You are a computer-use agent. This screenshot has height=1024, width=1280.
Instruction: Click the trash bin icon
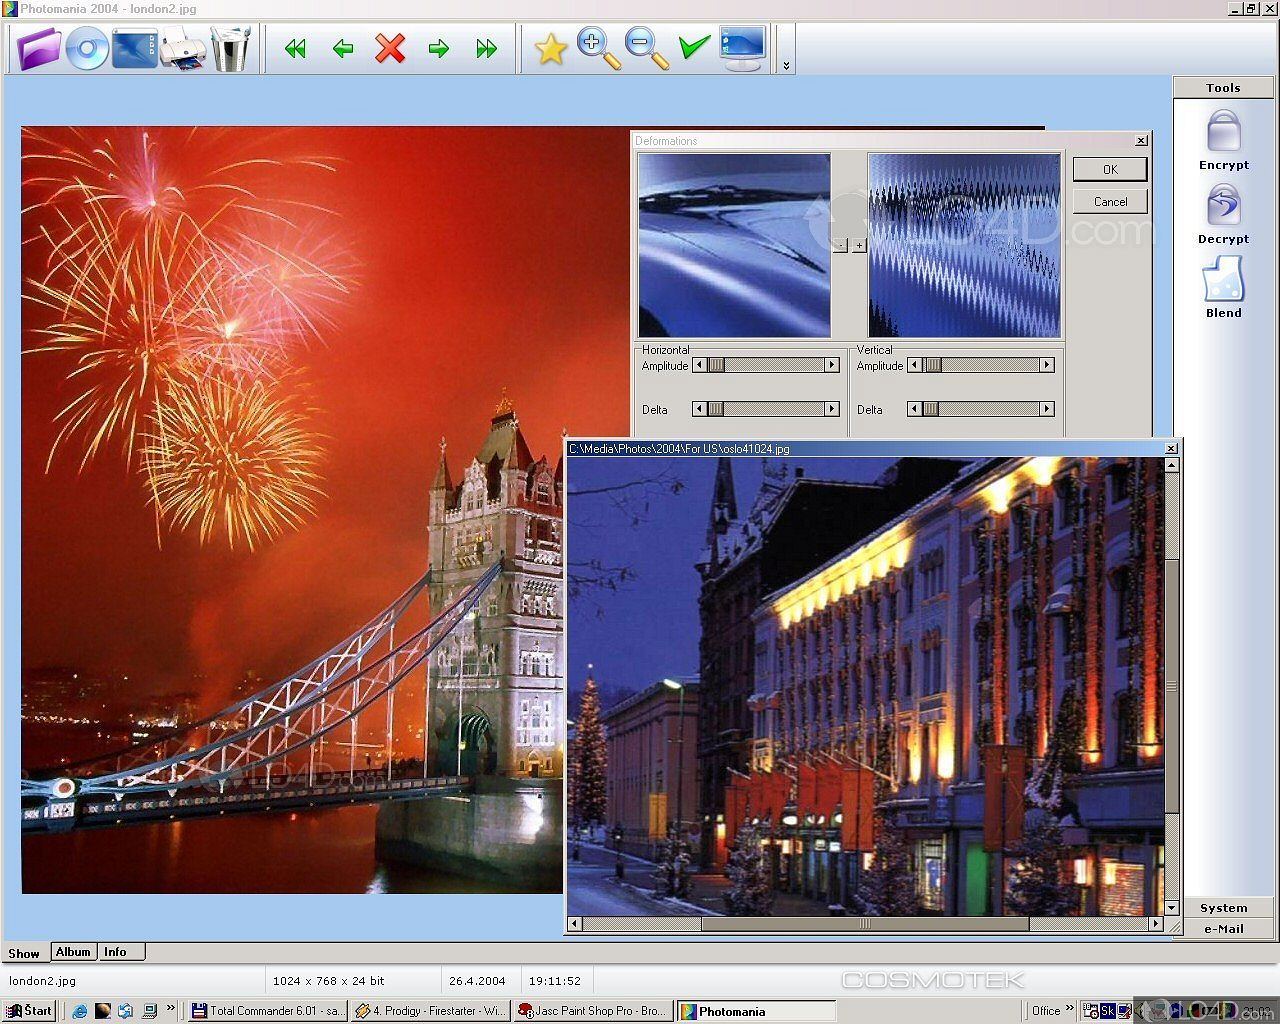point(231,48)
